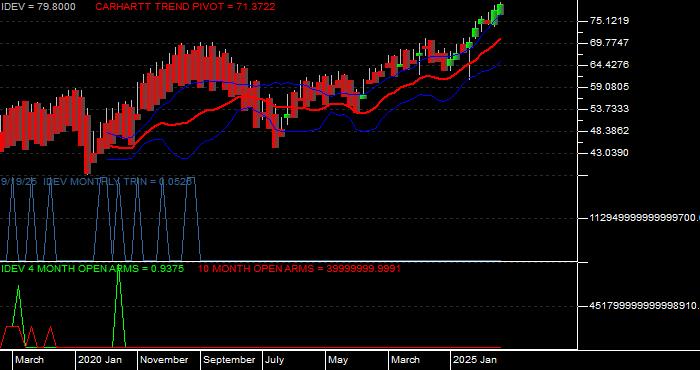The width and height of the screenshot is (700, 370).
Task: Select the 48.3862 price axis value
Action: [x=610, y=131]
